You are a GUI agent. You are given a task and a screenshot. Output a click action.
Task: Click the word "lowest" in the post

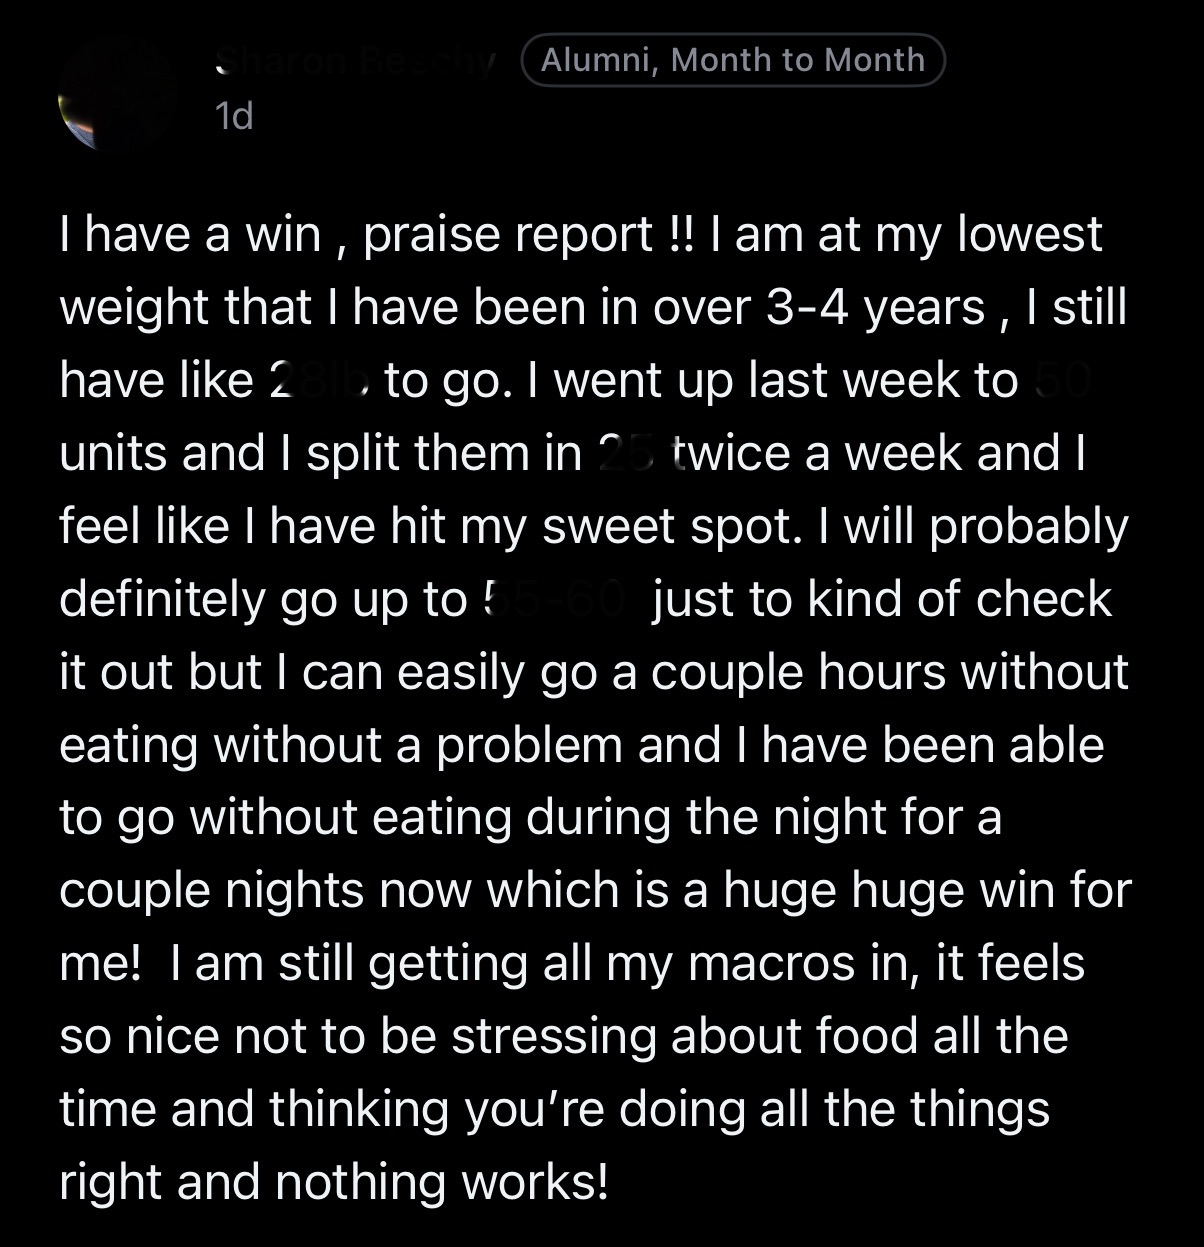[1029, 235]
